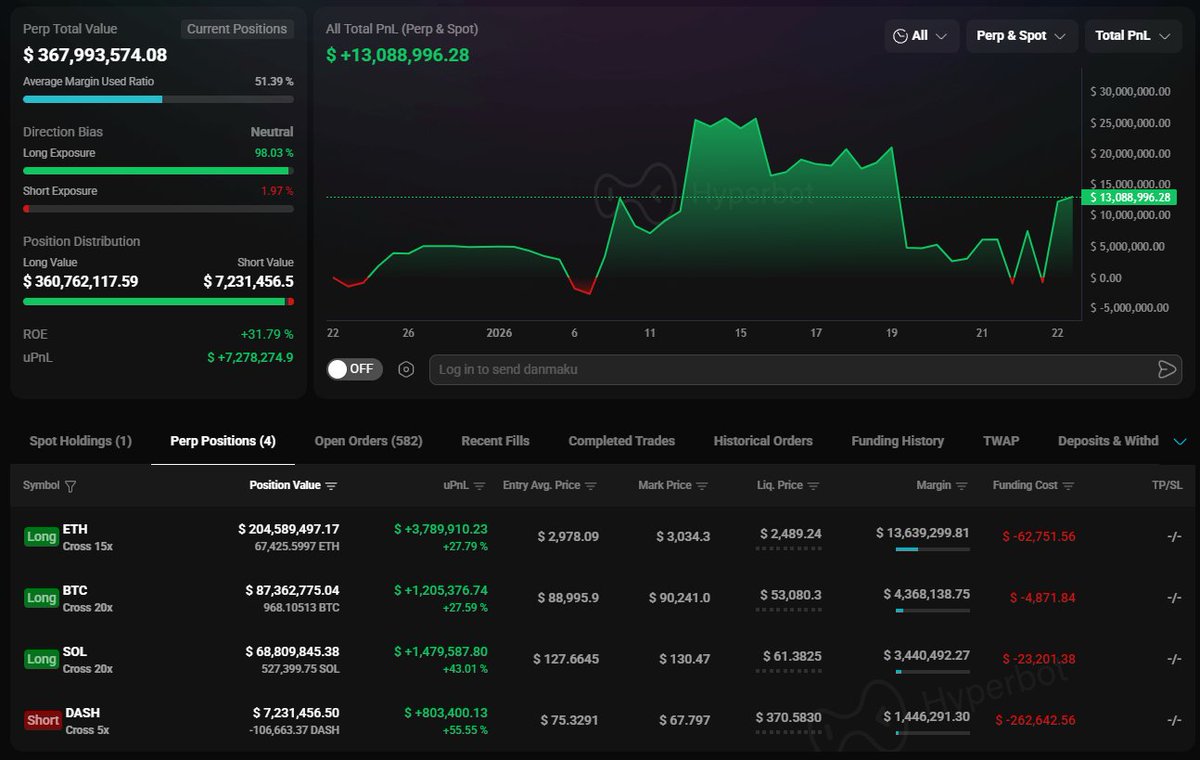Toggle the danmaku OFF switch
The height and width of the screenshot is (760, 1200).
354,369
